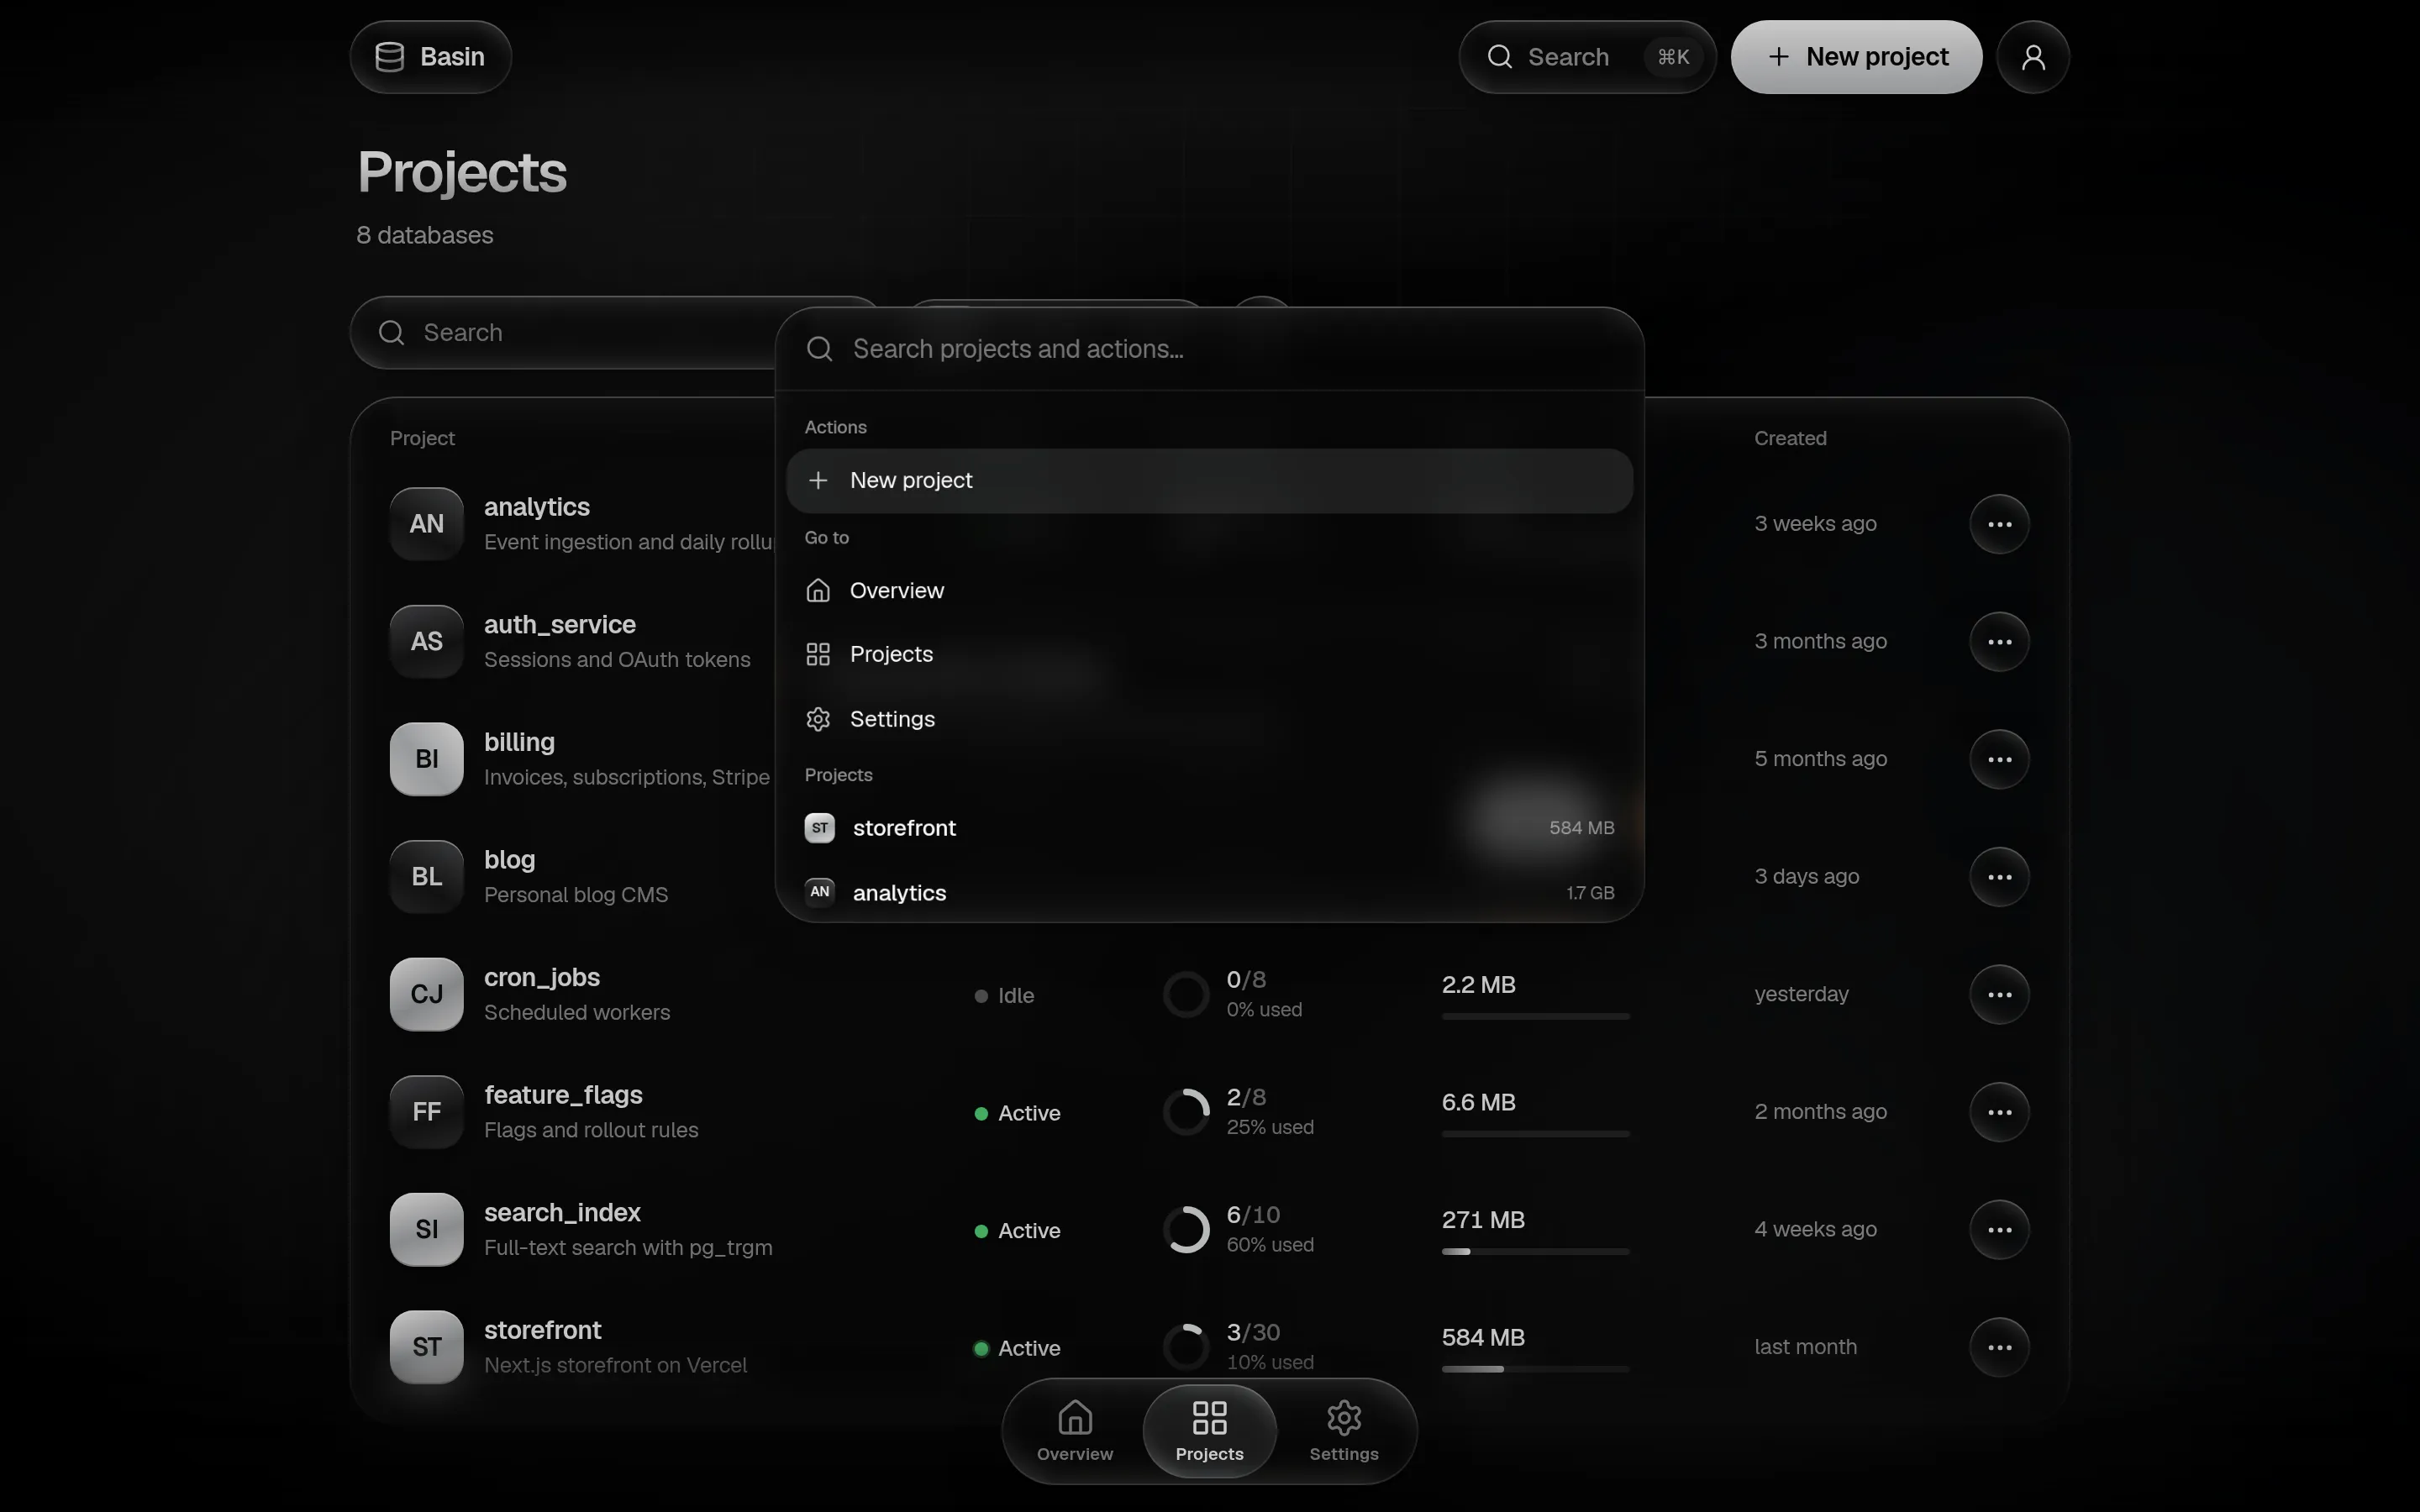This screenshot has height=1512, width=2420.
Task: Click the Created column header
Action: (1790, 438)
